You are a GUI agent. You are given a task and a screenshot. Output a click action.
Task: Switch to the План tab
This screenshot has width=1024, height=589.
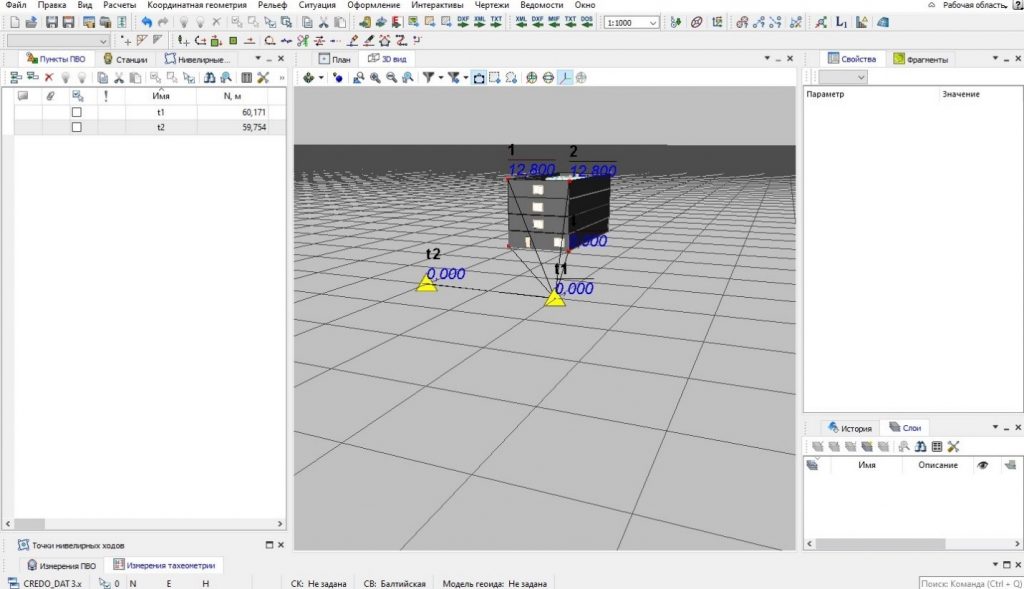pos(334,59)
